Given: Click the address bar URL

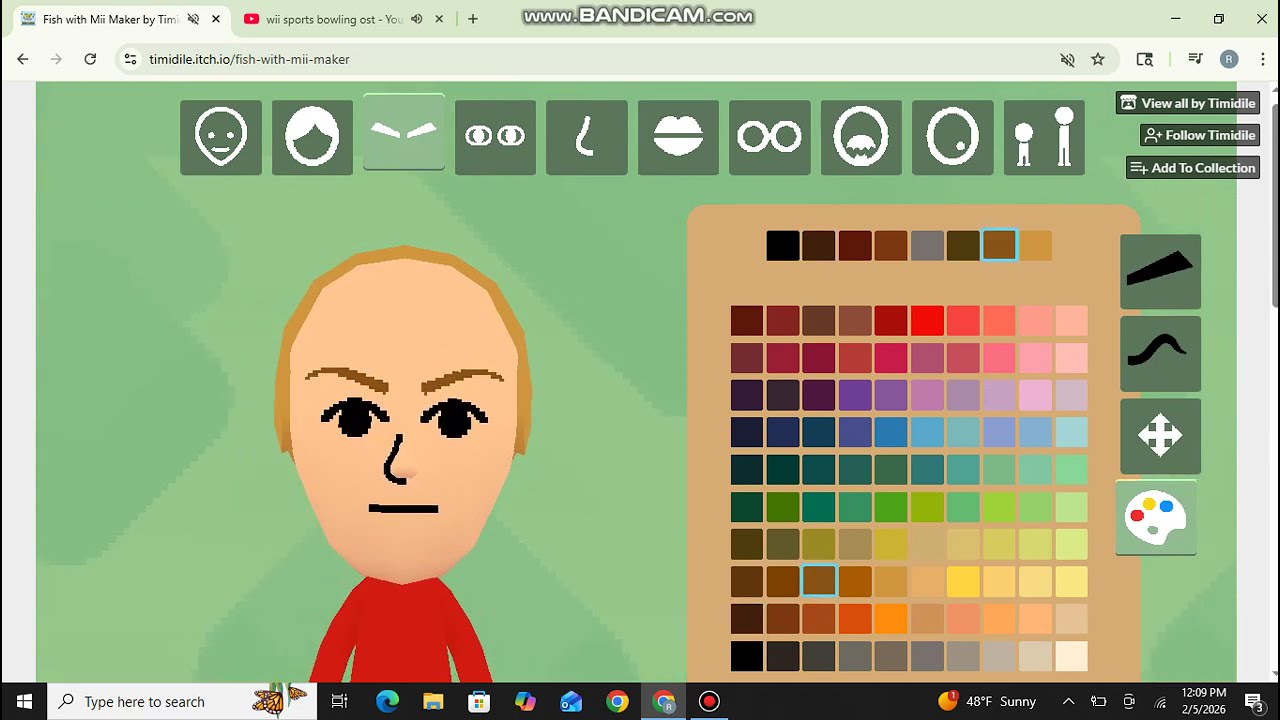Looking at the screenshot, I should tap(249, 59).
